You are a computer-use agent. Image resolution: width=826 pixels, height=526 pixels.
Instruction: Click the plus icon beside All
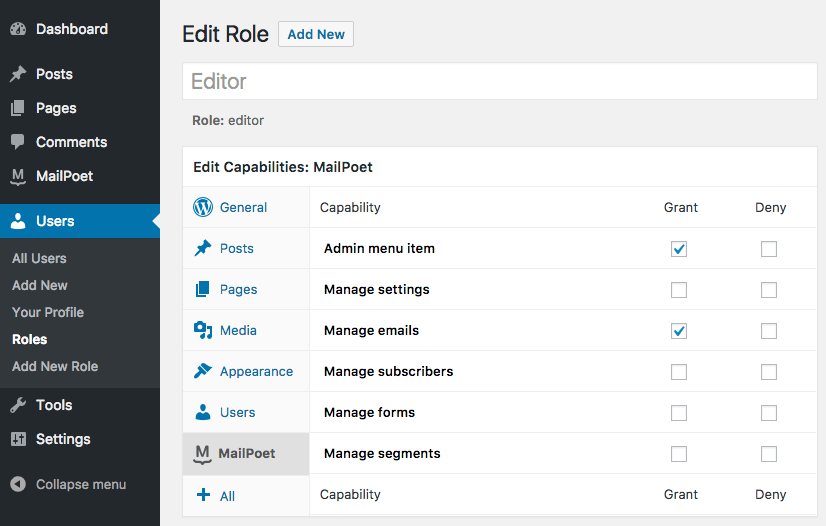203,495
